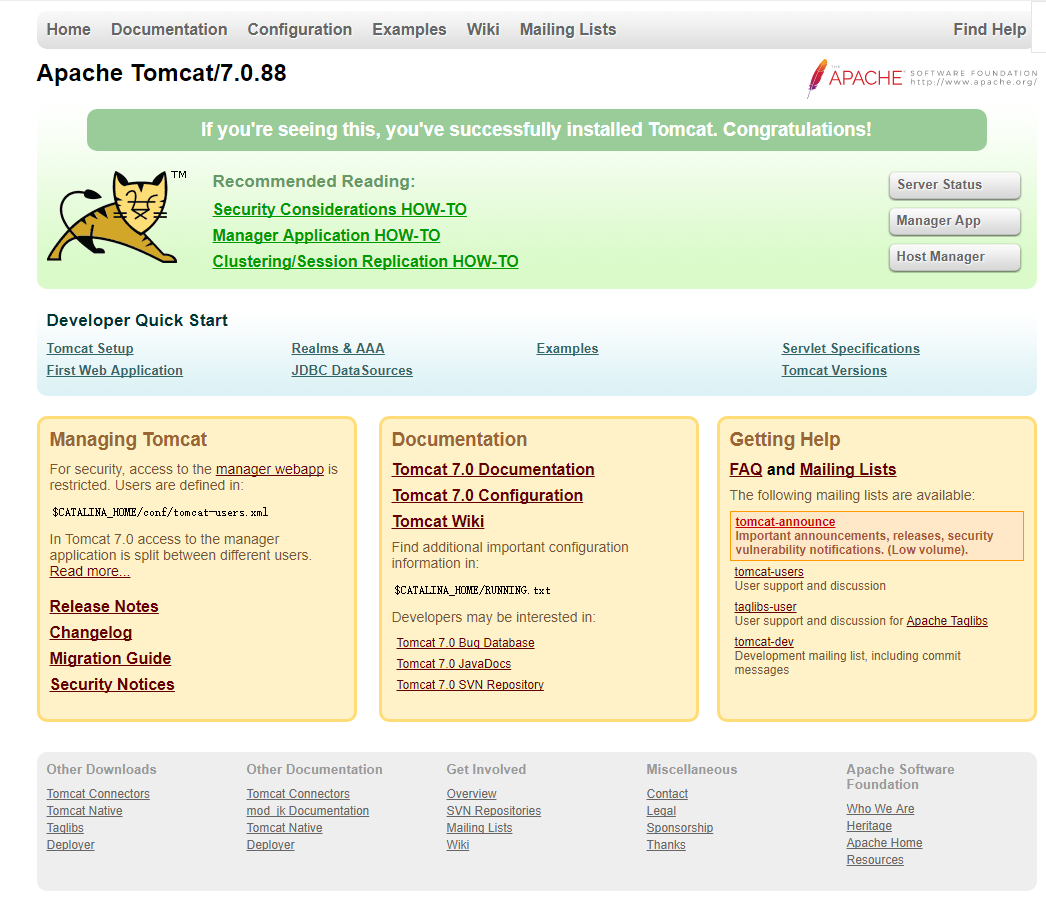Open Tomcat Wiki link in Documentation box
Viewport: 1046px width, 905px height.
coord(438,522)
